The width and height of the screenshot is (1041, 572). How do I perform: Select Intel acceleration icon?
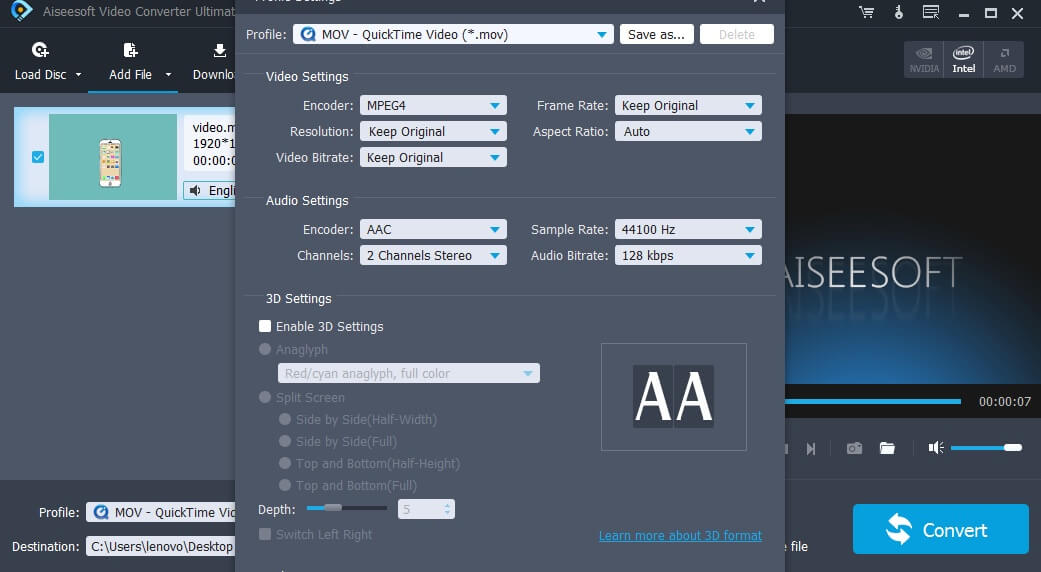pos(963,59)
